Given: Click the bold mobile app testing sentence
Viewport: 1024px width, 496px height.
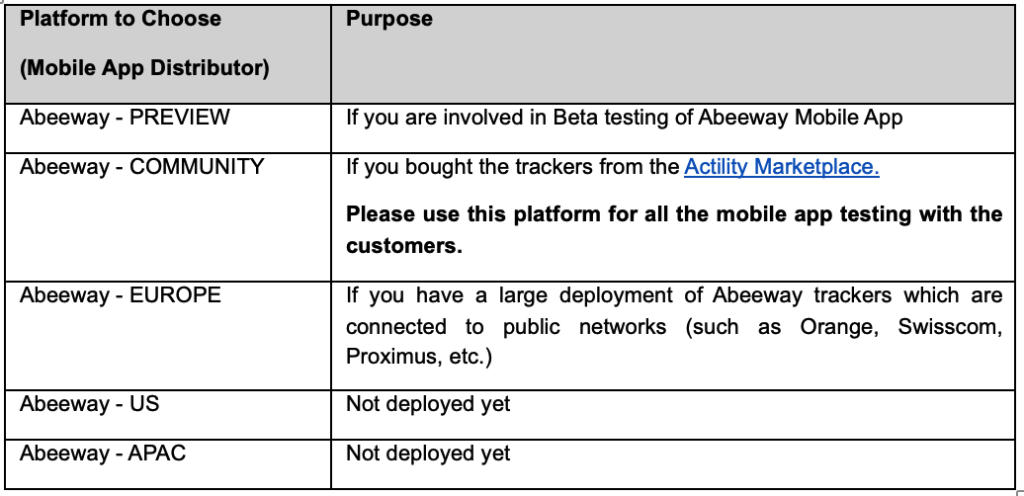Looking at the screenshot, I should (673, 230).
